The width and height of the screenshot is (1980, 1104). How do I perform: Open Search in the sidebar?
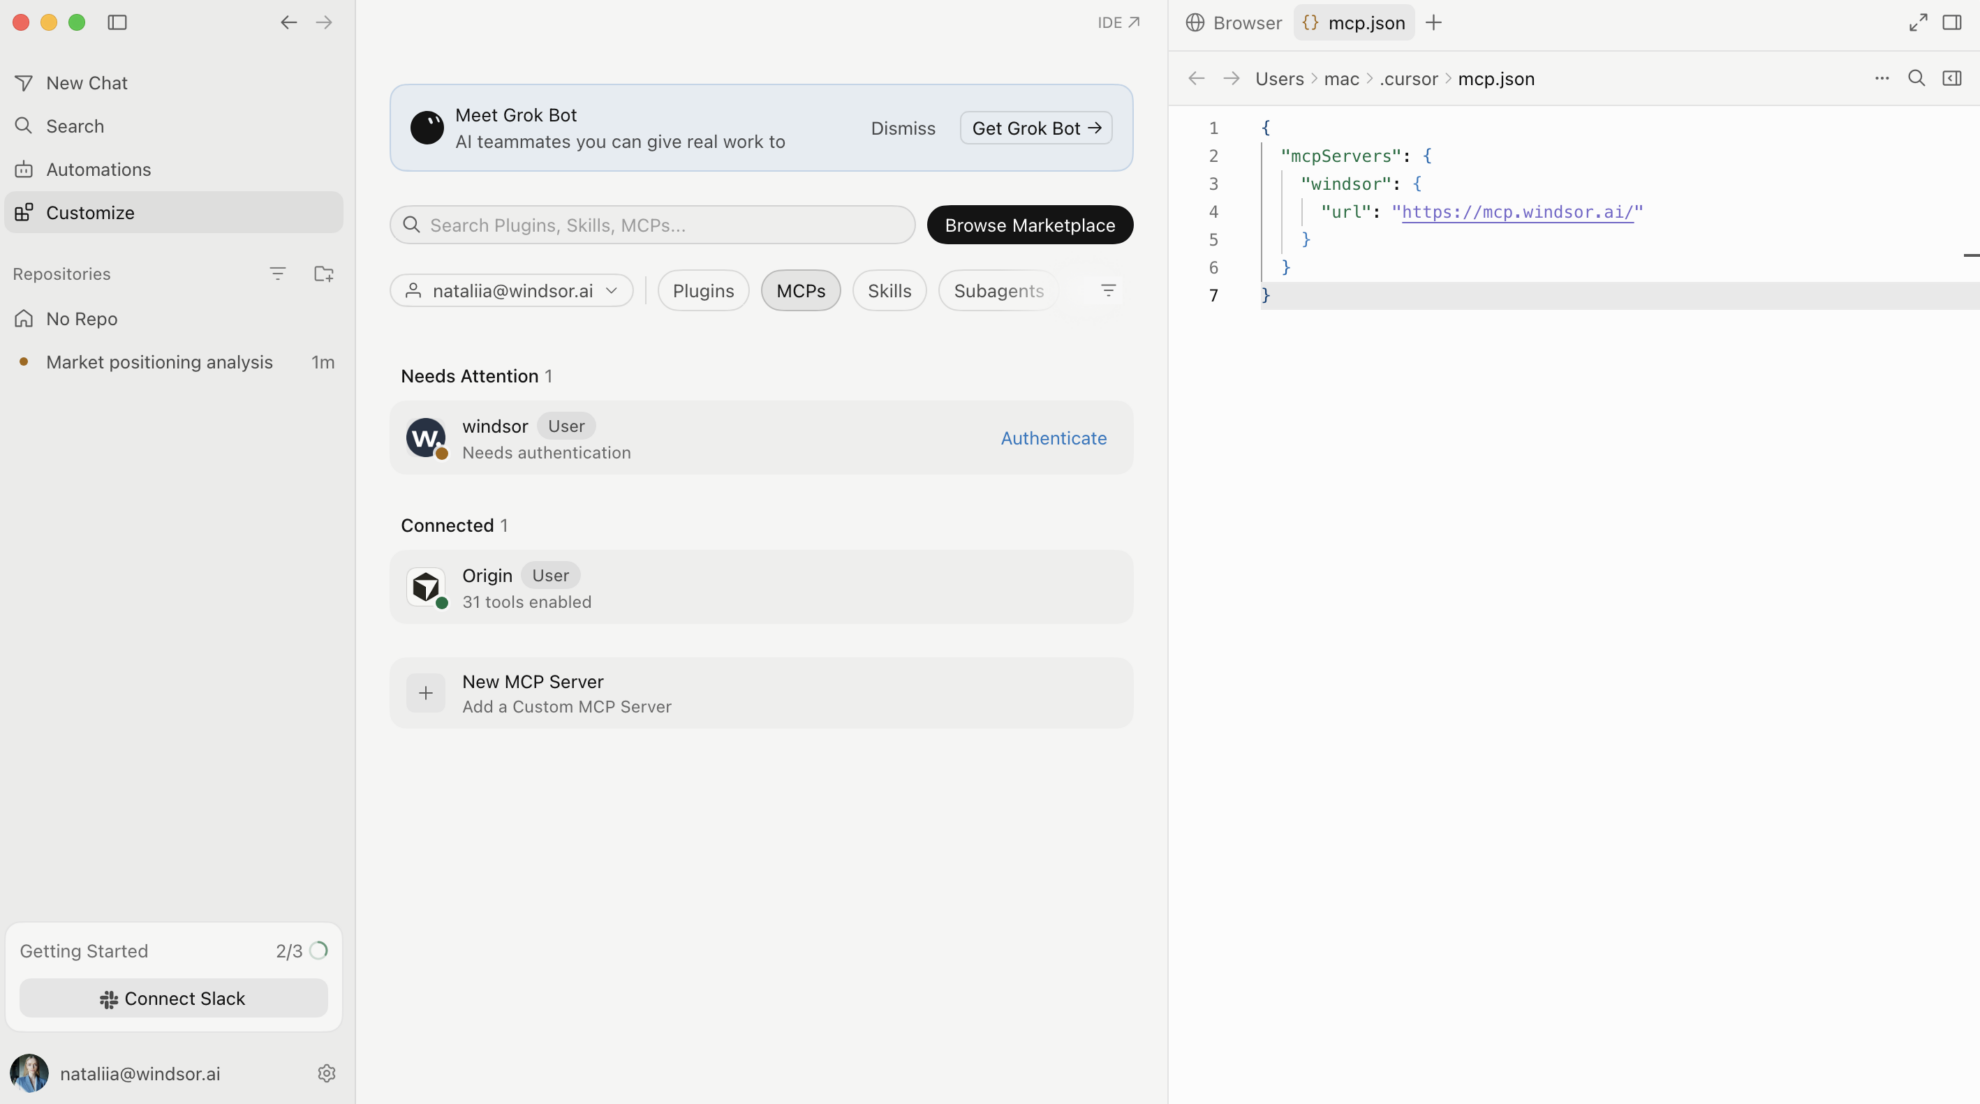coord(174,126)
